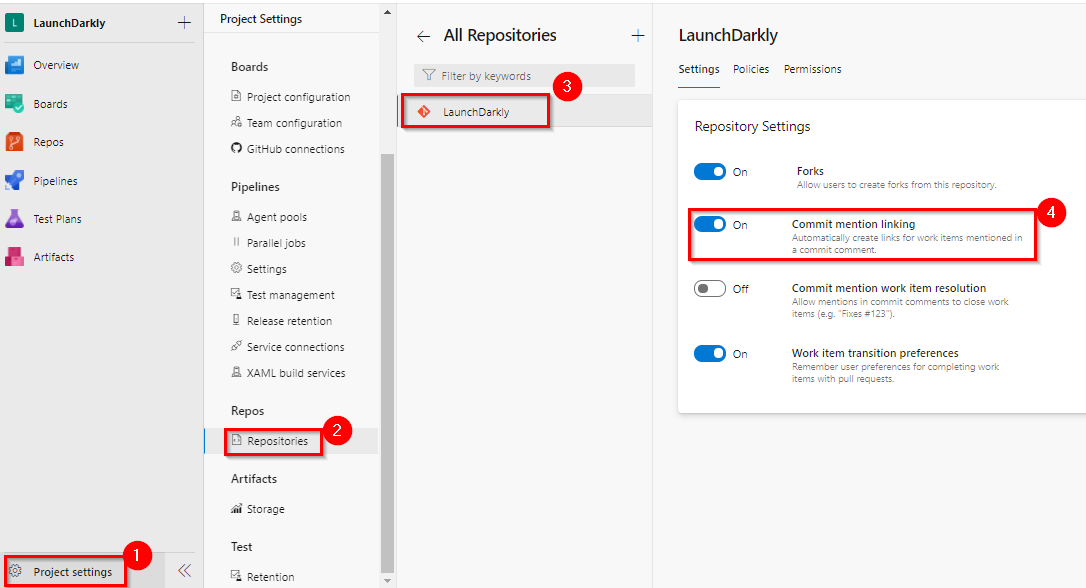Click the plus icon beside project name
The height and width of the screenshot is (588, 1086).
coord(184,23)
